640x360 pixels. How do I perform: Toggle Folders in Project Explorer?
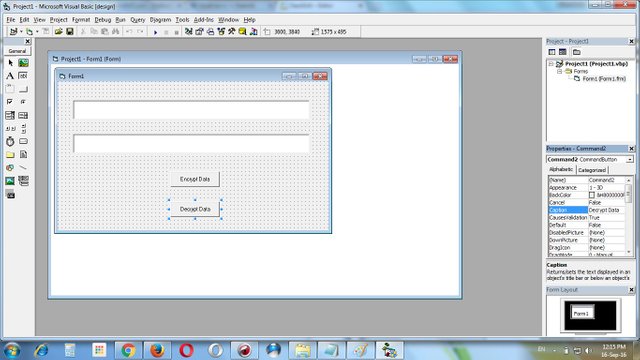576,52
